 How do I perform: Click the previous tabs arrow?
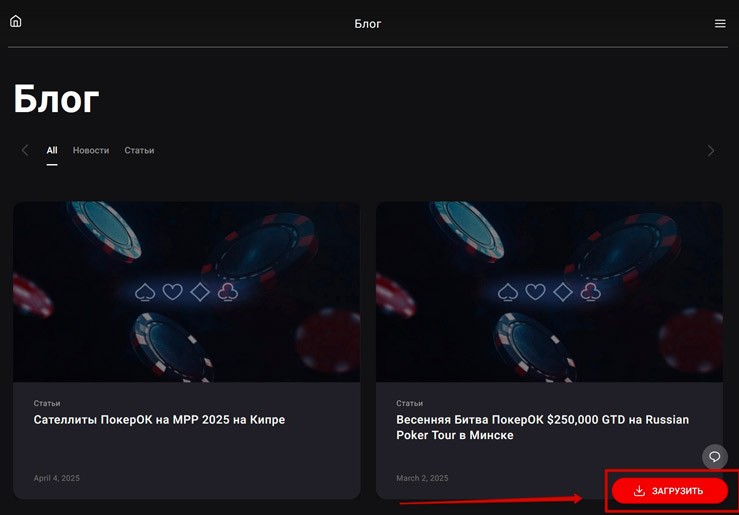tap(25, 150)
